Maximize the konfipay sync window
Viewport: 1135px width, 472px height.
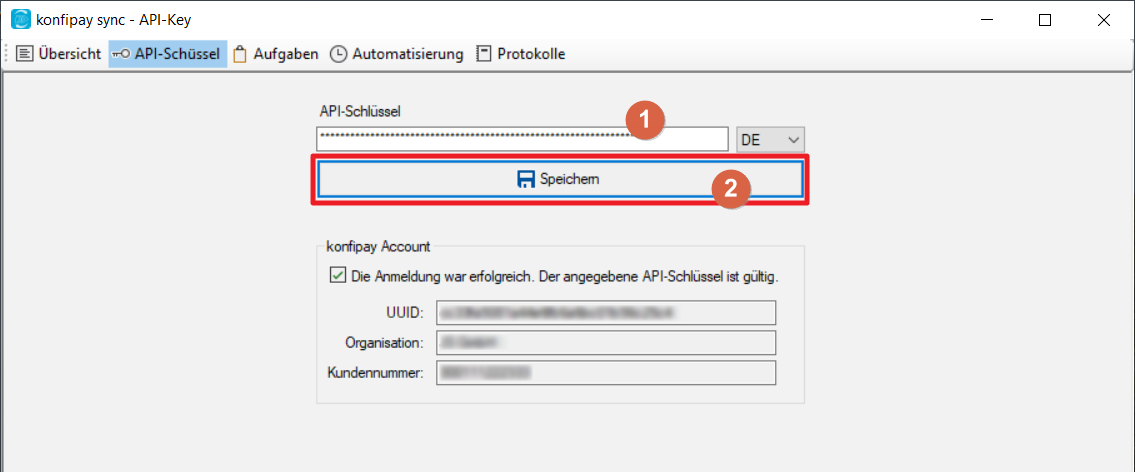[1045, 19]
